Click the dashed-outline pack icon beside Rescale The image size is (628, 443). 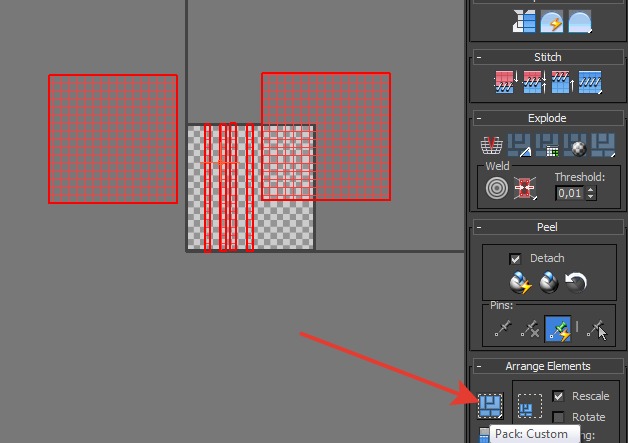point(530,403)
